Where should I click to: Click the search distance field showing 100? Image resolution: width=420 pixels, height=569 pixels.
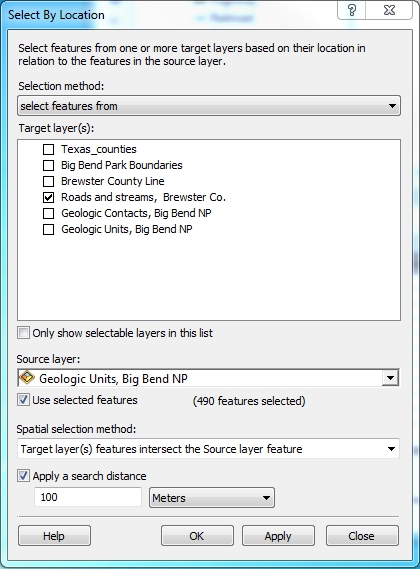click(x=87, y=497)
